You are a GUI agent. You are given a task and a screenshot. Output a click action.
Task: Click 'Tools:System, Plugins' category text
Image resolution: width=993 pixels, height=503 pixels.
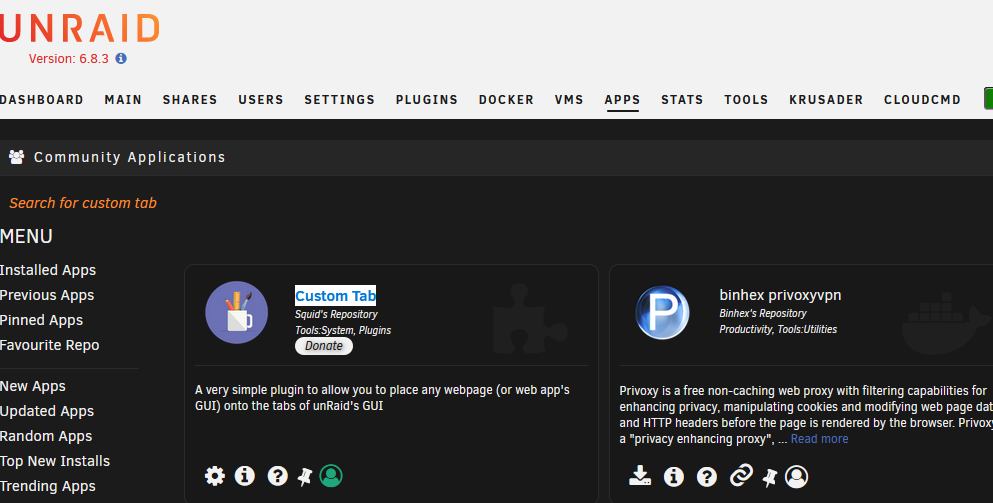(x=343, y=330)
